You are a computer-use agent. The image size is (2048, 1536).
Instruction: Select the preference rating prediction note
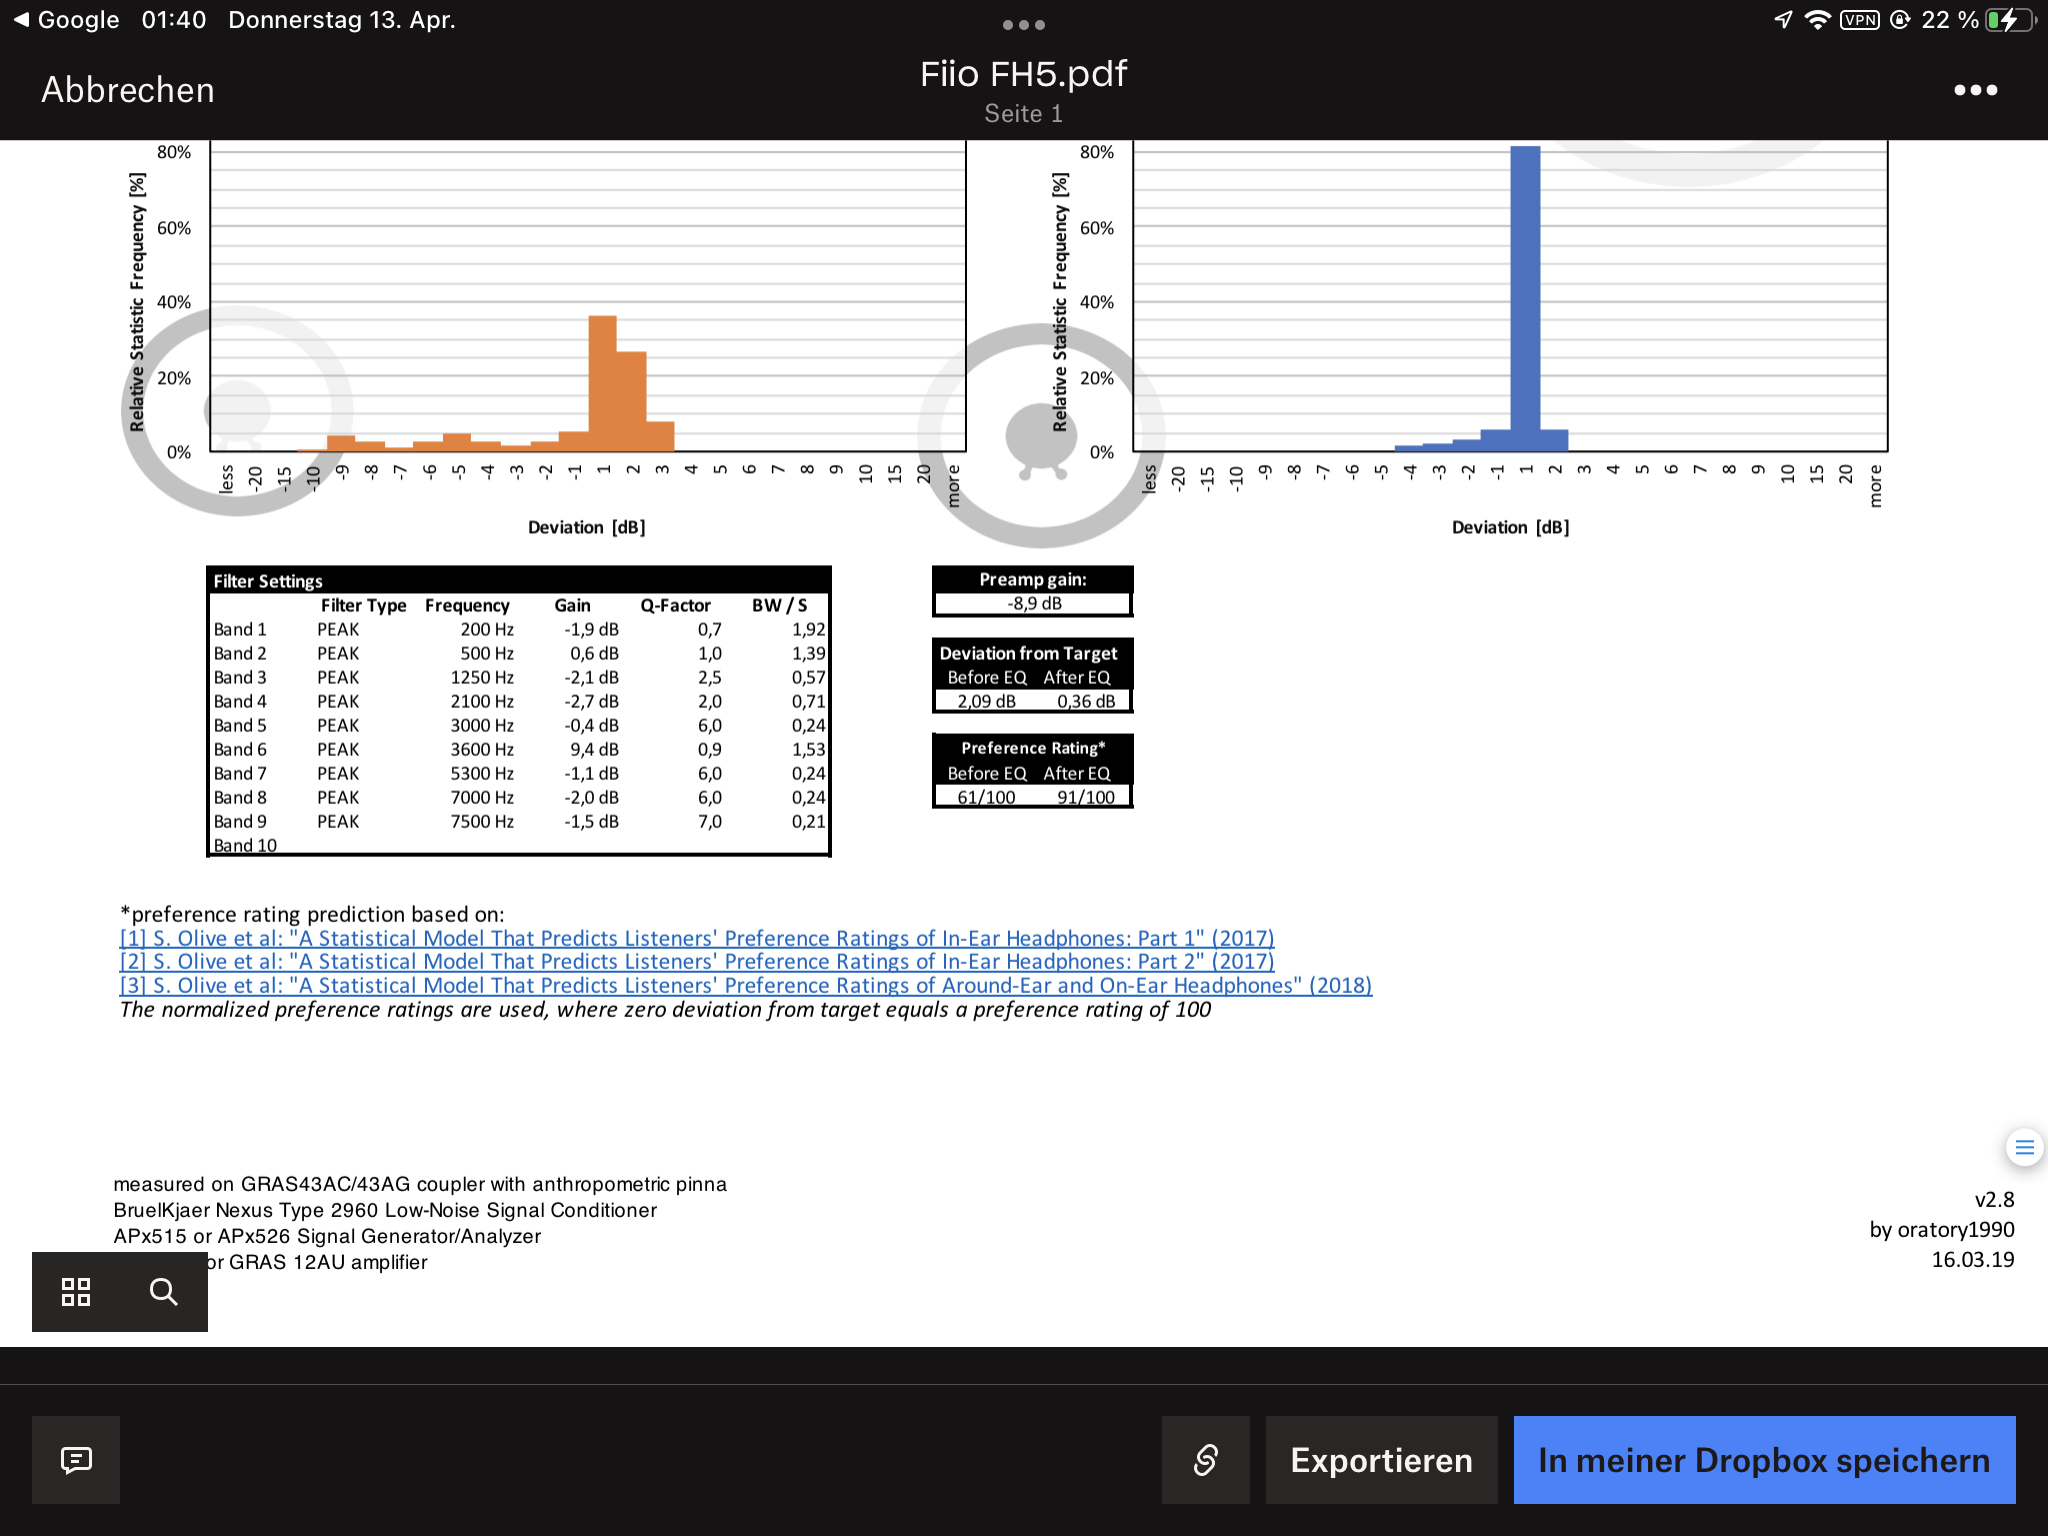coord(312,914)
